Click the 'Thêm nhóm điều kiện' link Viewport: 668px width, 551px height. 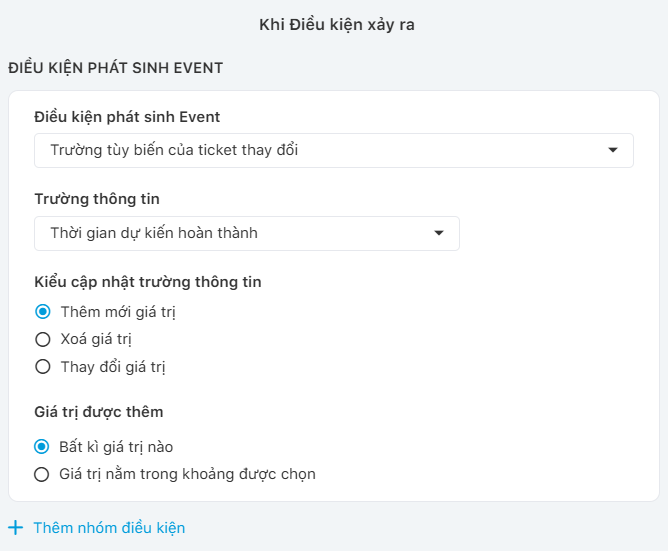(x=109, y=528)
